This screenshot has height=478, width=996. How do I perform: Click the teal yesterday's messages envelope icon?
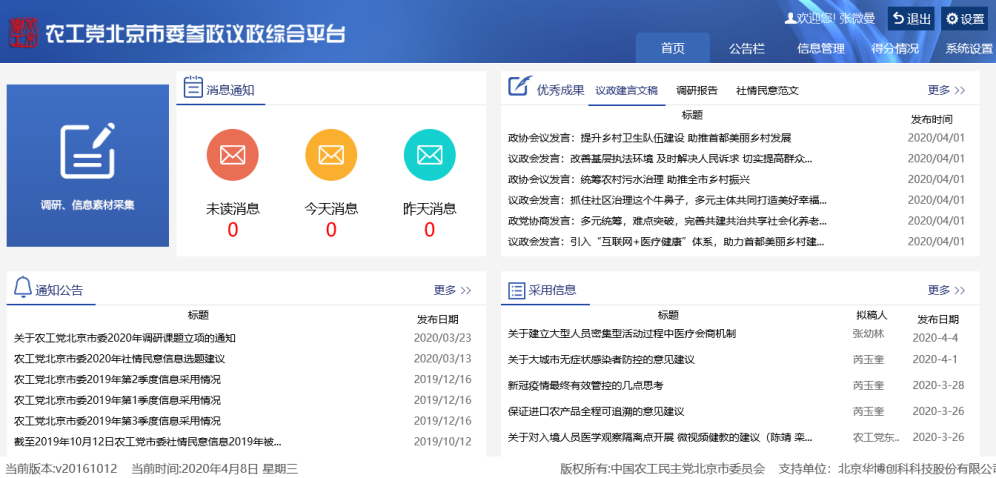point(429,155)
